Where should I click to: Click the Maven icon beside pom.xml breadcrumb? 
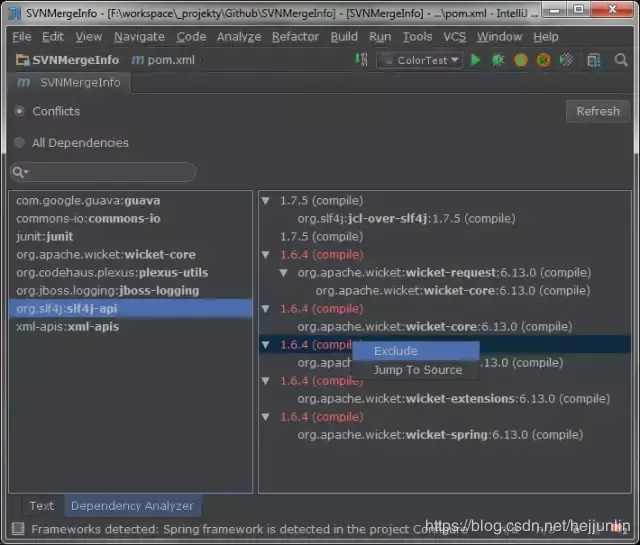(138, 60)
